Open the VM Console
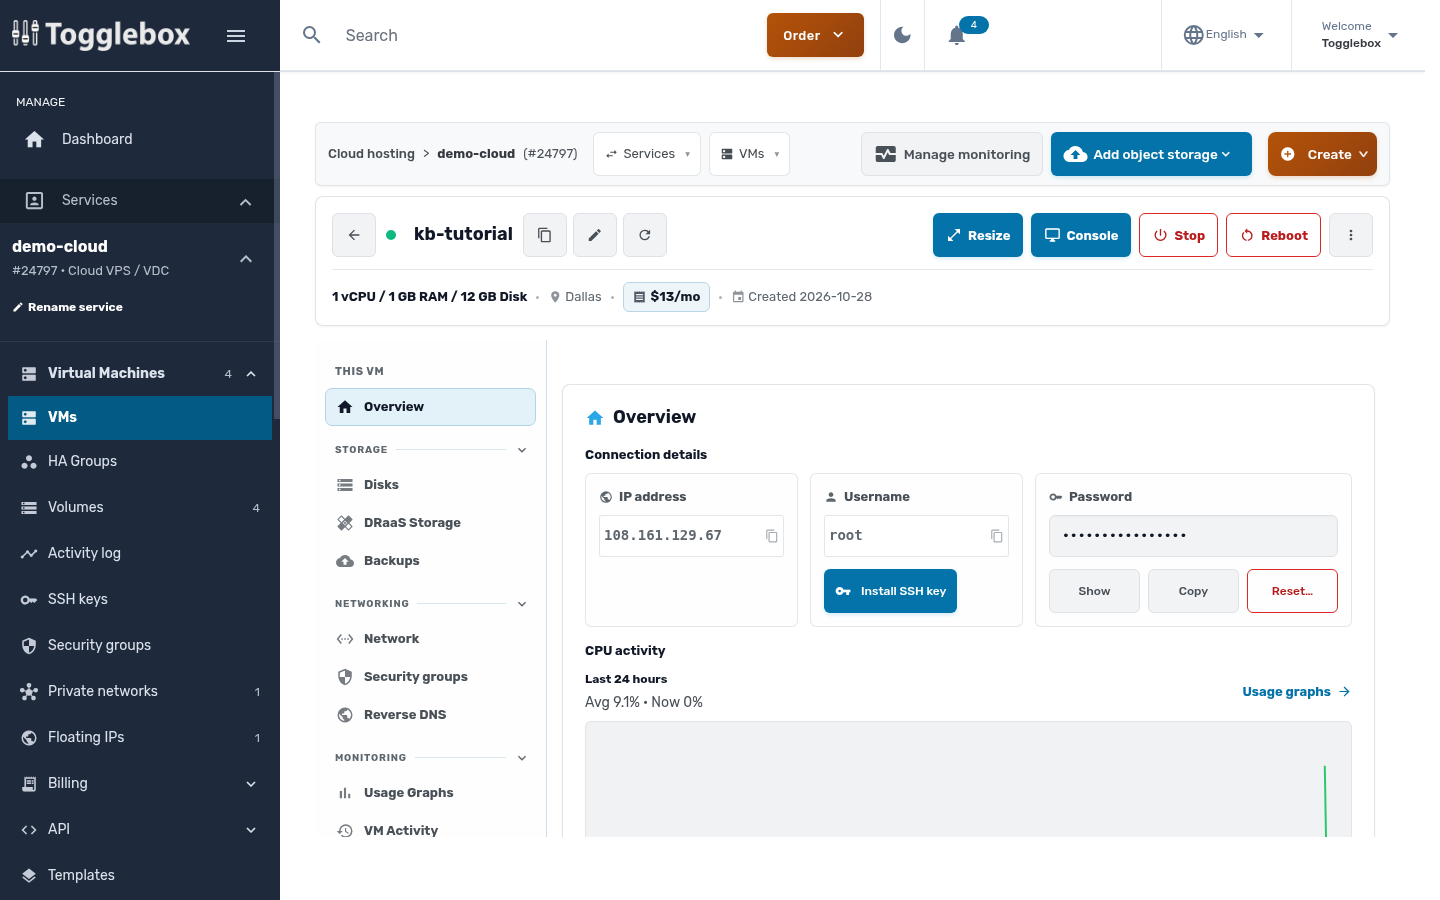Image resolution: width=1440 pixels, height=900 pixels. click(x=1081, y=235)
